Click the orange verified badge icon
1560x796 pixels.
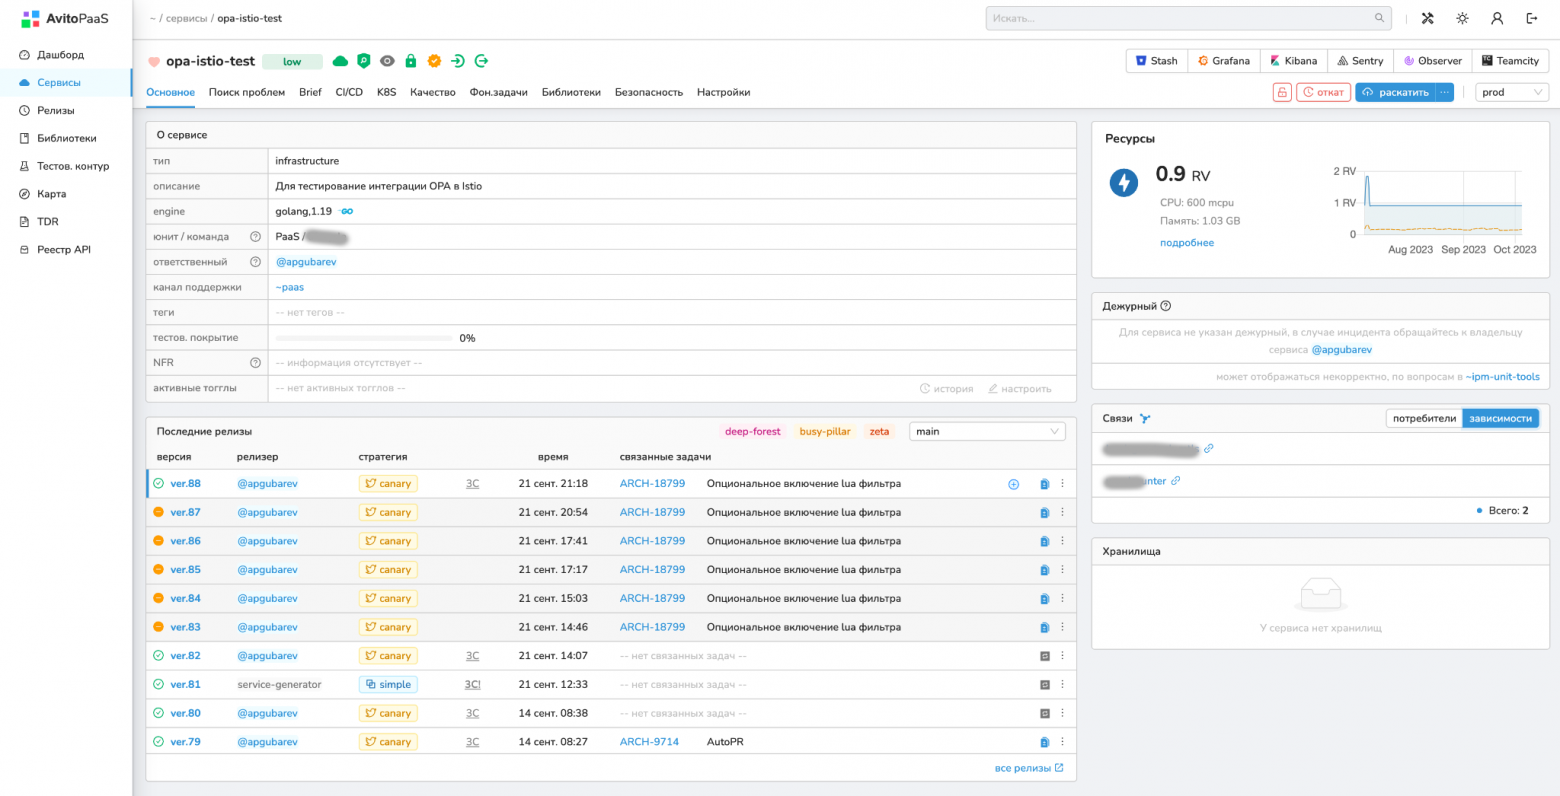(434, 61)
